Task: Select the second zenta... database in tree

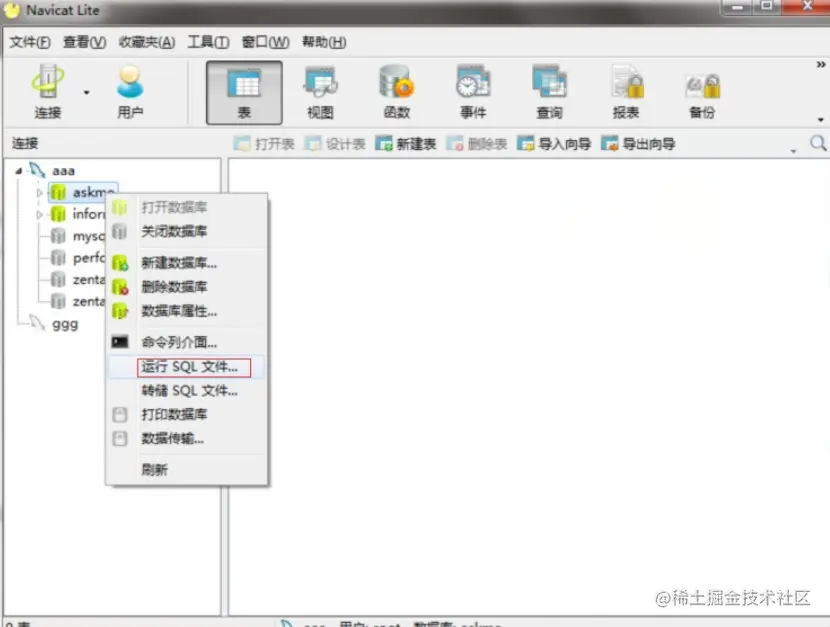Action: click(88, 302)
